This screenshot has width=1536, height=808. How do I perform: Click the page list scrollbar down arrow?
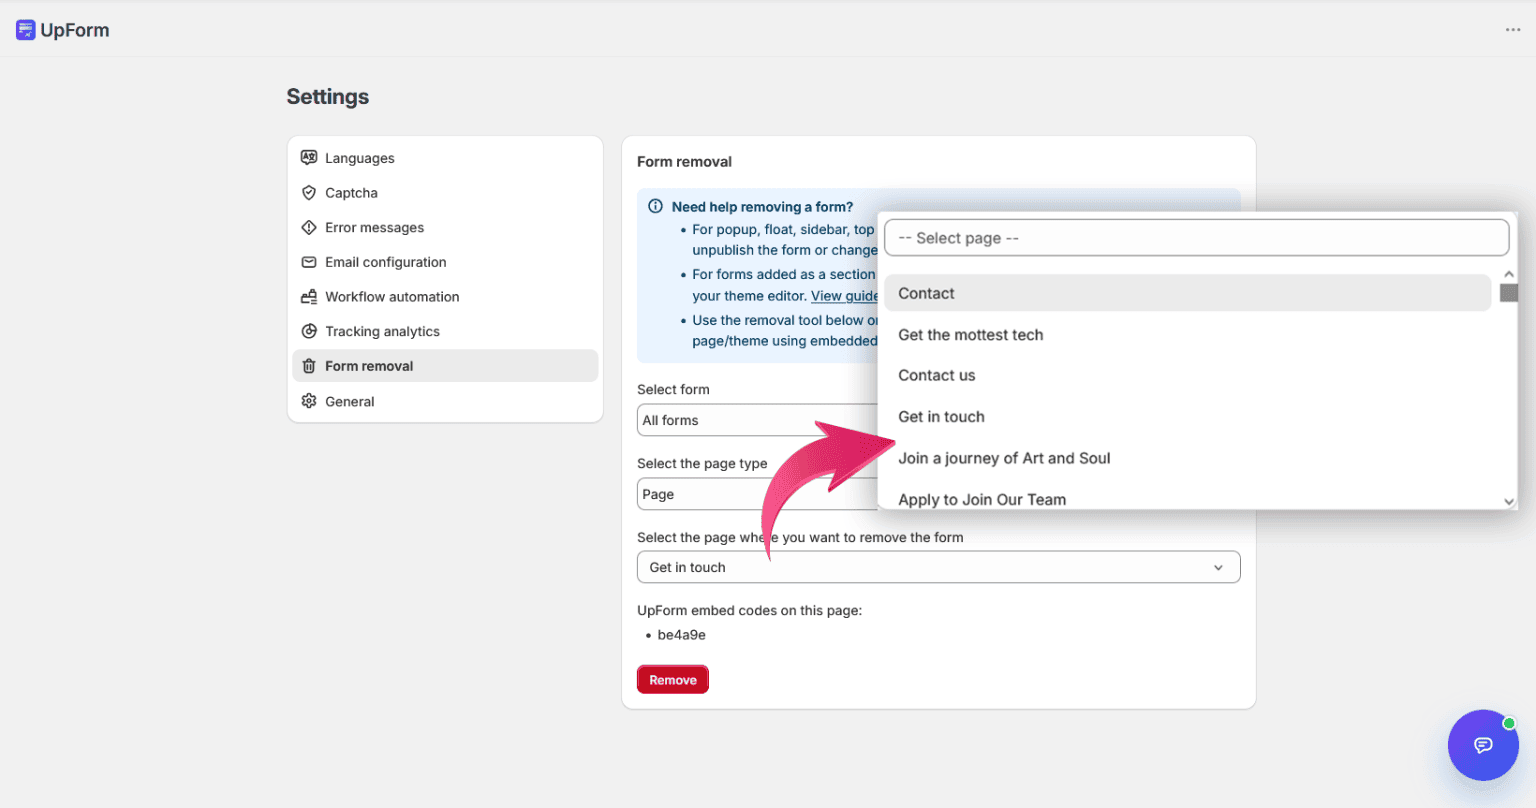[1509, 501]
